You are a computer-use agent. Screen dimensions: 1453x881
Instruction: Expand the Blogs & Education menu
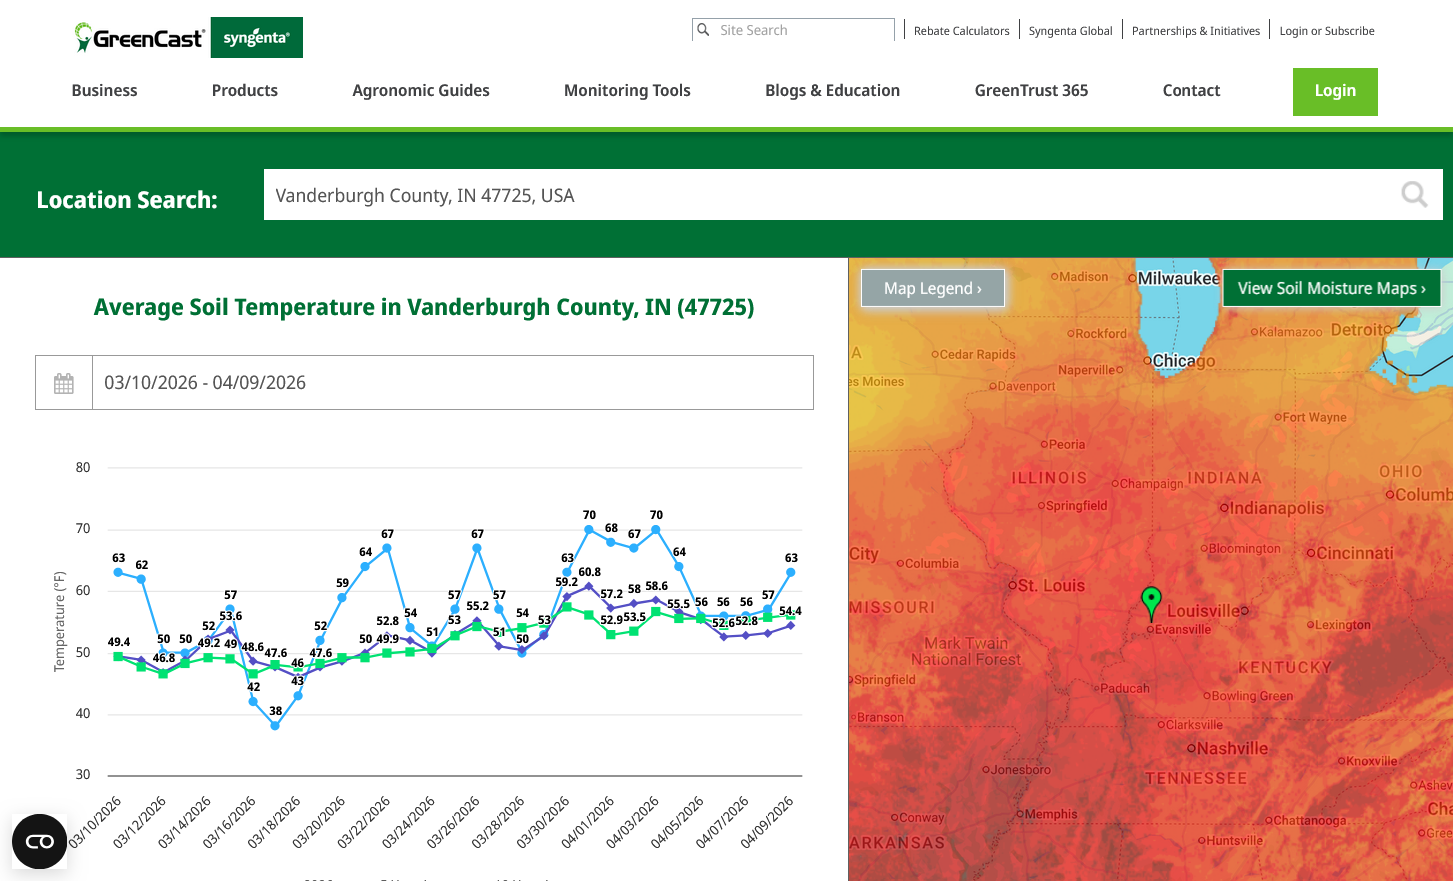pos(832,90)
